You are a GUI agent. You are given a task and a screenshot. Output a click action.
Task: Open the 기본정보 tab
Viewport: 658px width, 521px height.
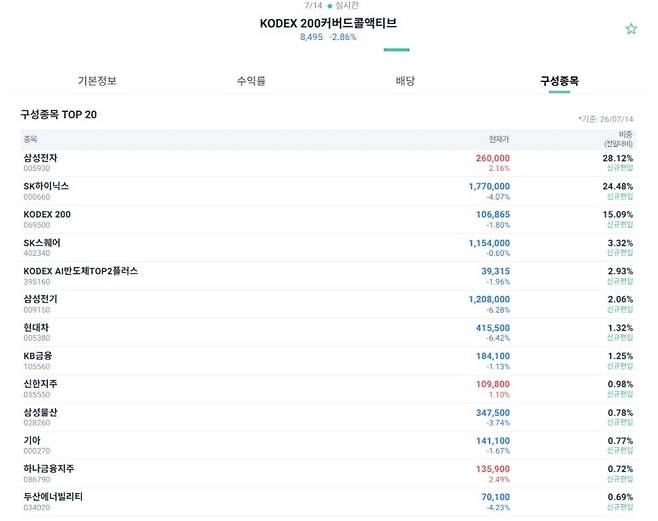pos(97,81)
